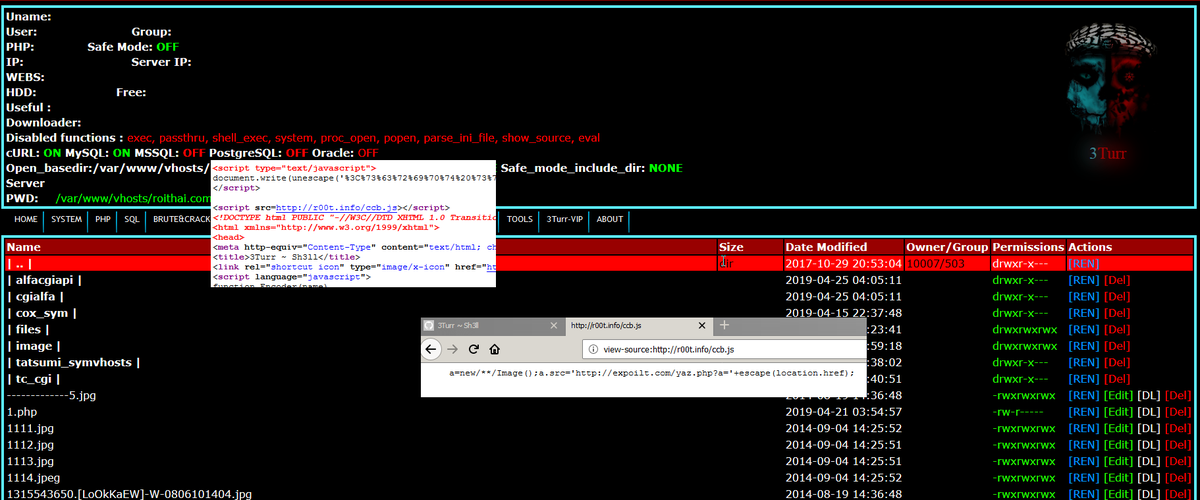Screen dimensions: 1200x500
Task: Click the 1113.jpg file name
Action: [x=29, y=461]
